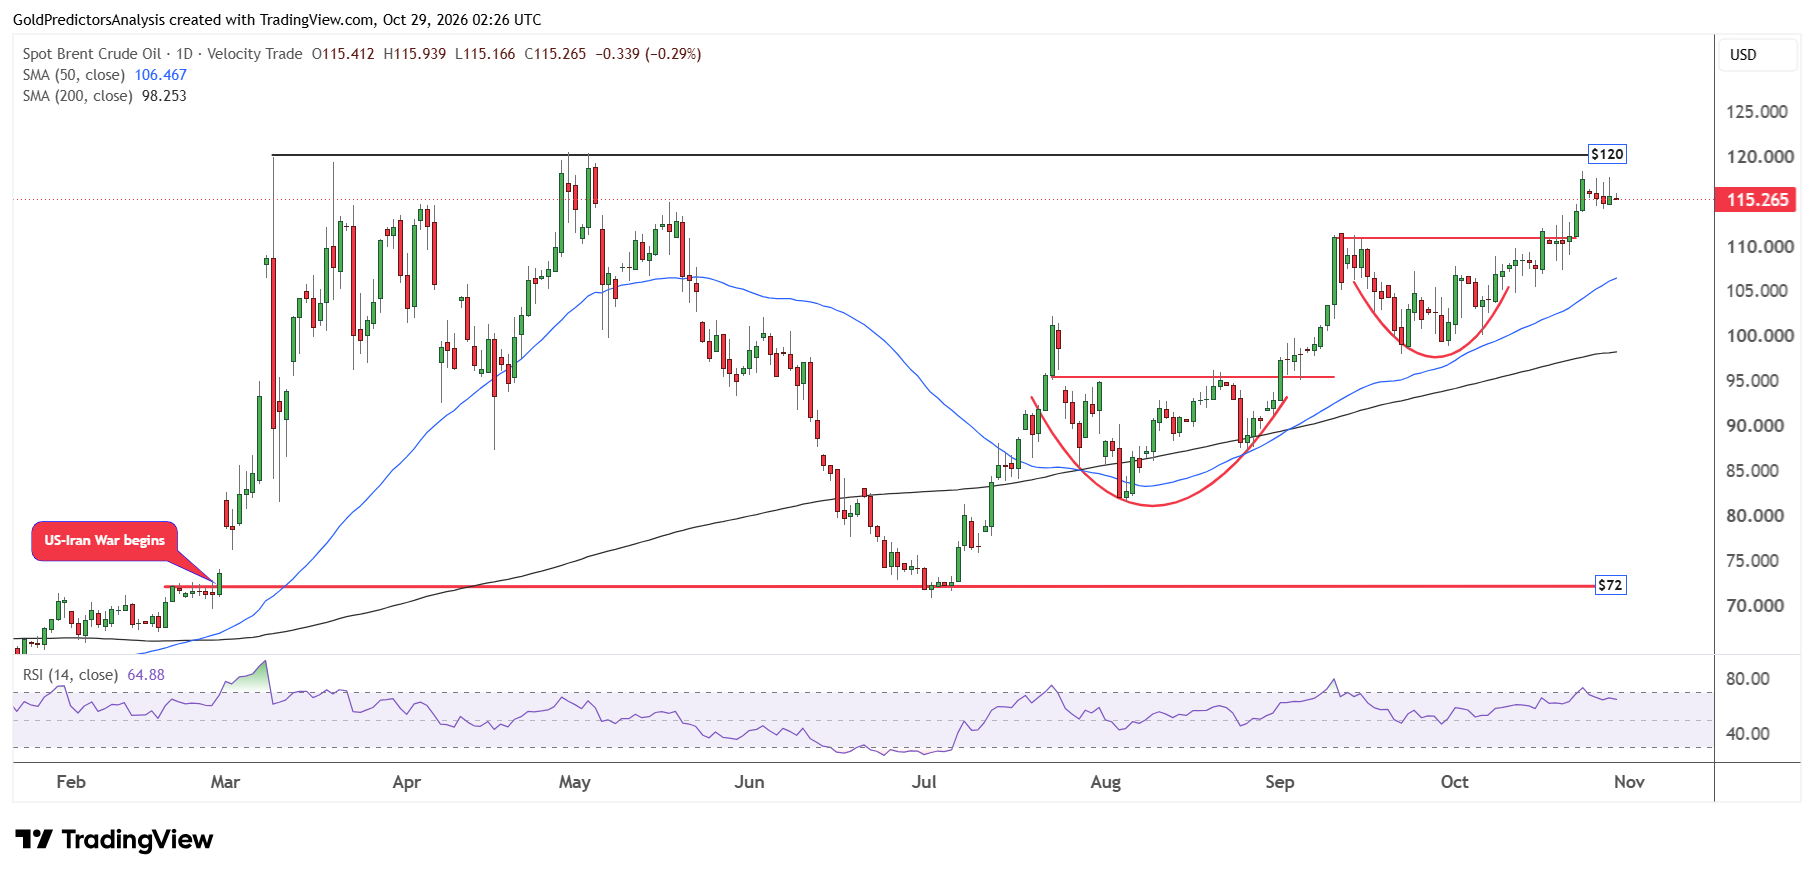The image size is (1814, 877).
Task: Click the SMA (200, close) indicator legend
Action: click(x=78, y=96)
